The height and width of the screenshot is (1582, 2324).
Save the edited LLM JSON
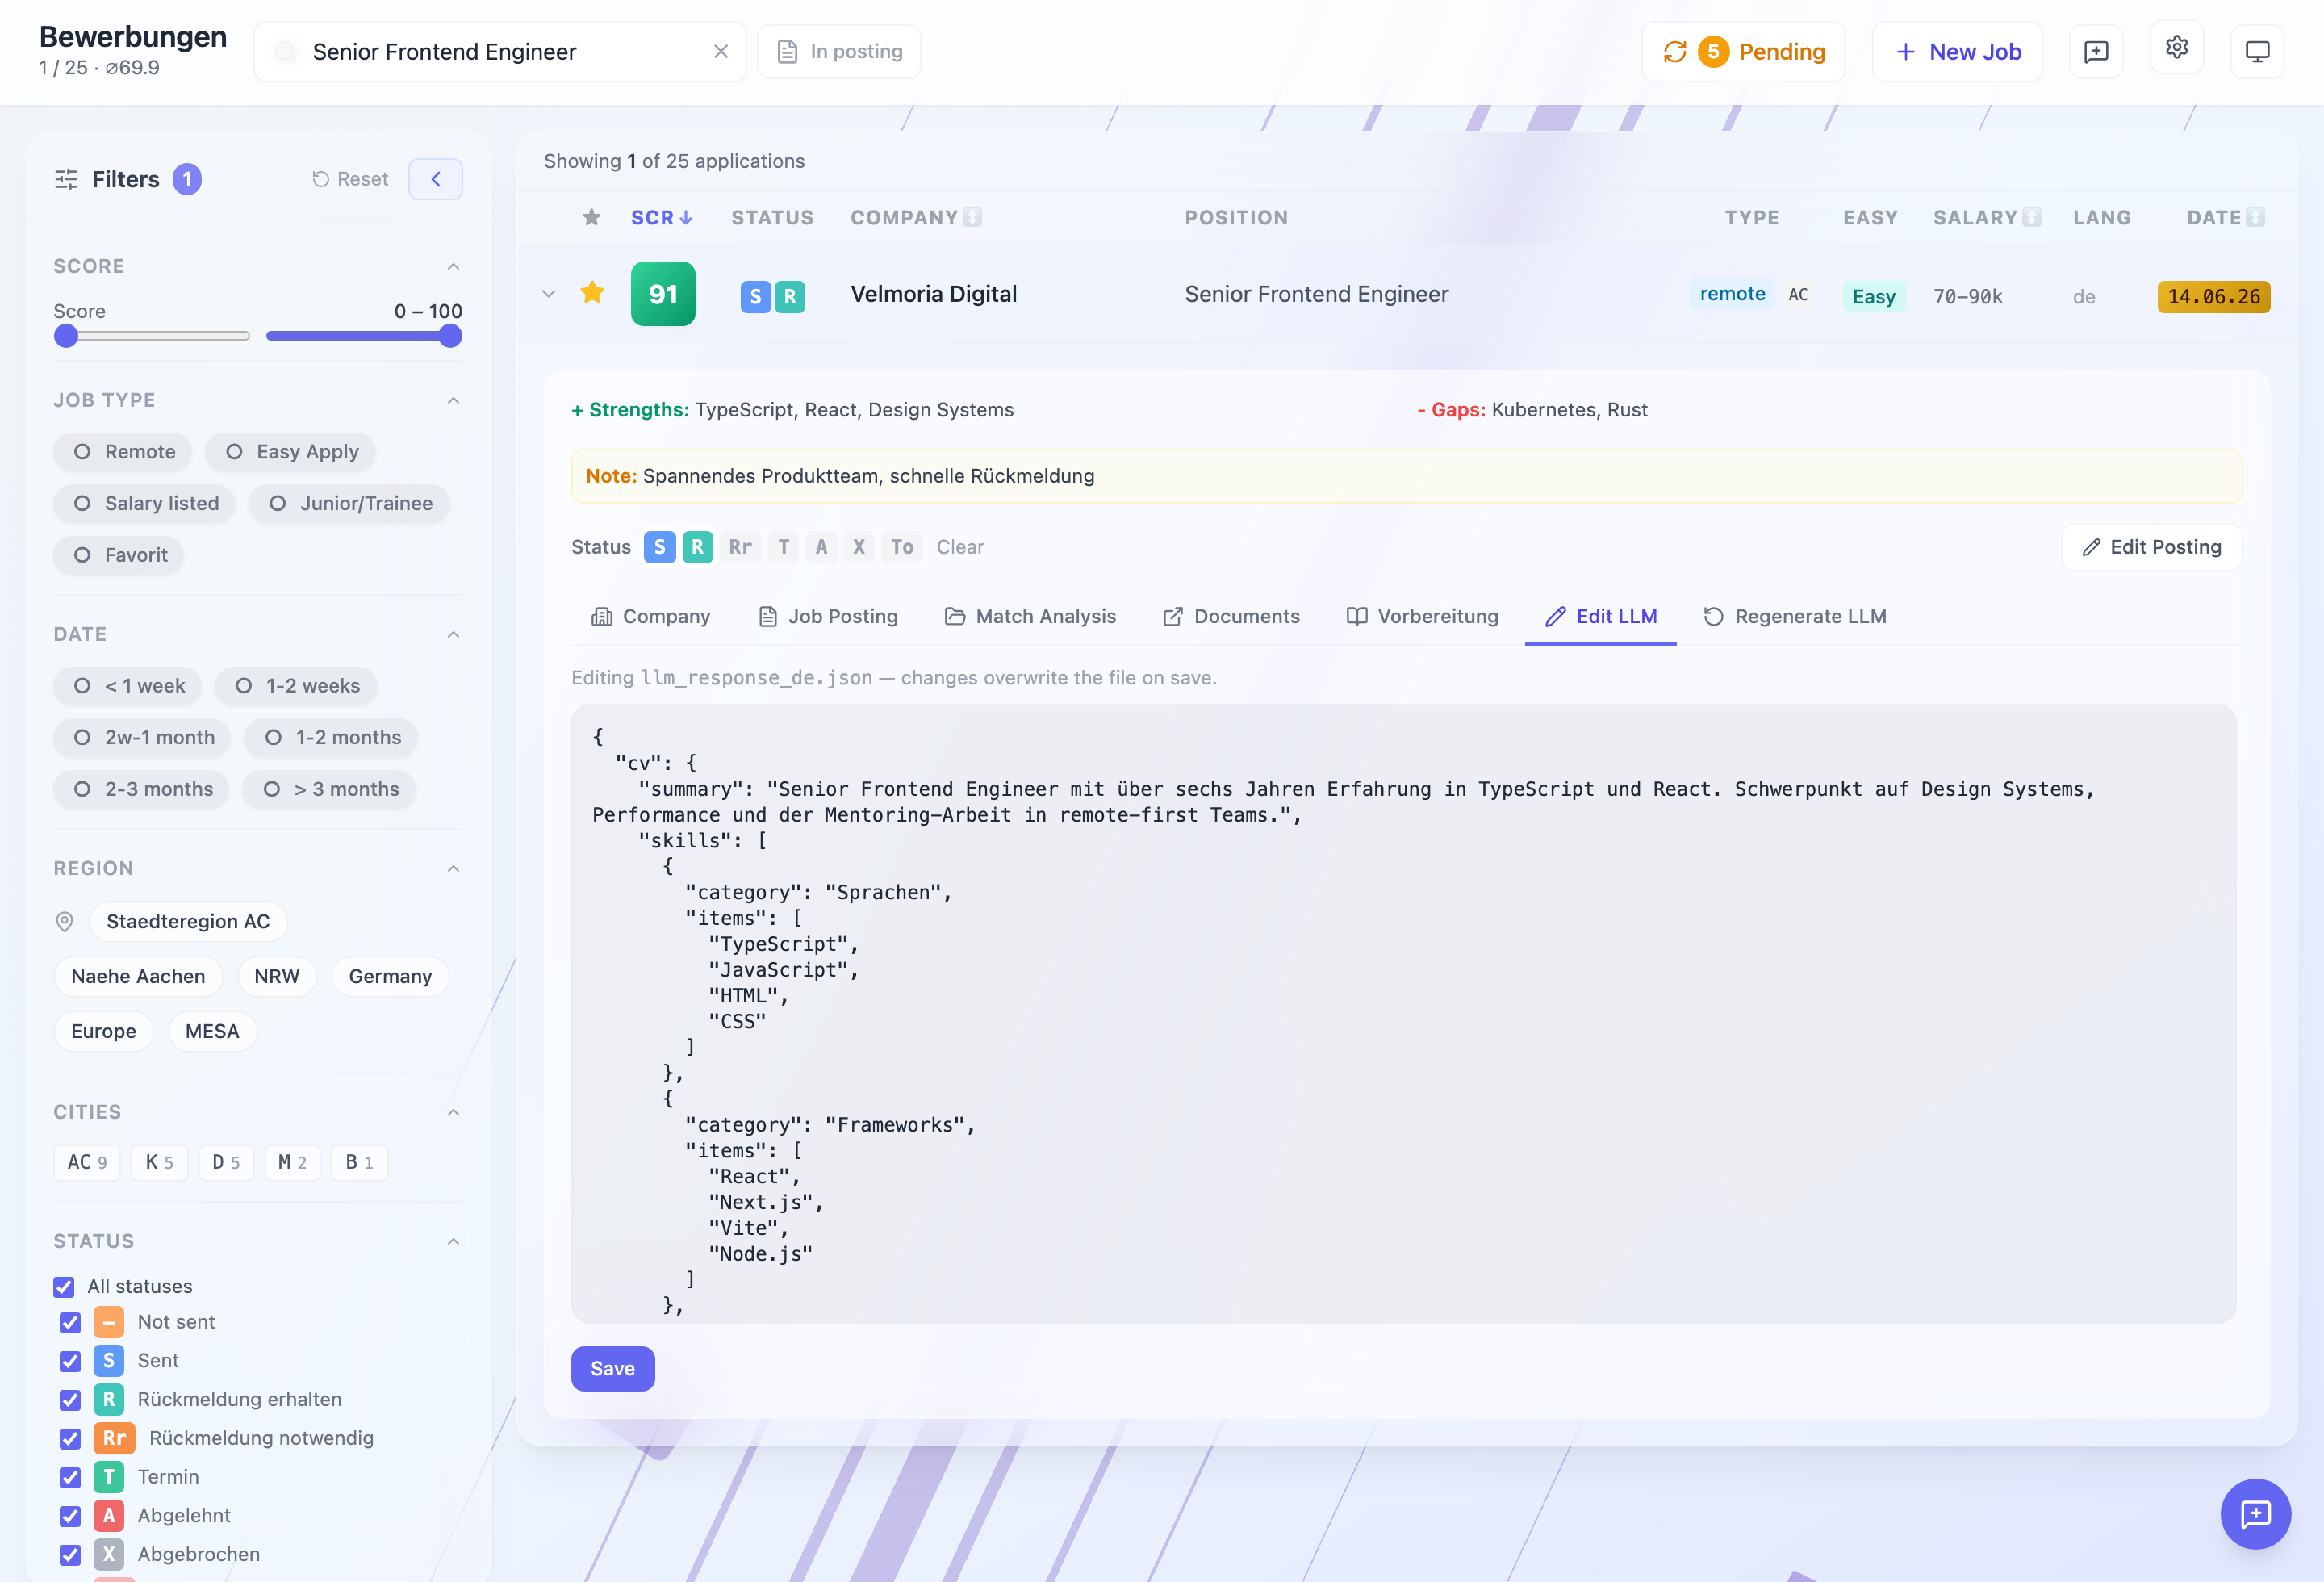[x=613, y=1368]
